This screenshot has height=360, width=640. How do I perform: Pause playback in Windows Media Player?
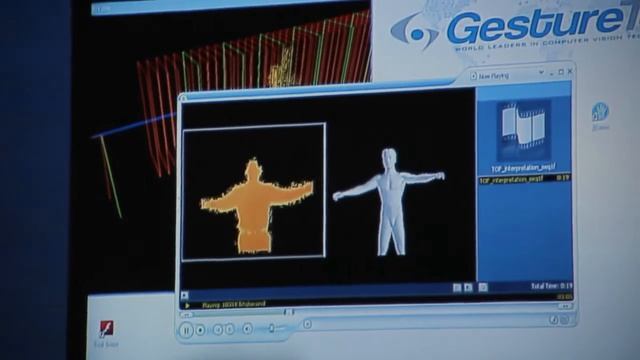click(186, 331)
